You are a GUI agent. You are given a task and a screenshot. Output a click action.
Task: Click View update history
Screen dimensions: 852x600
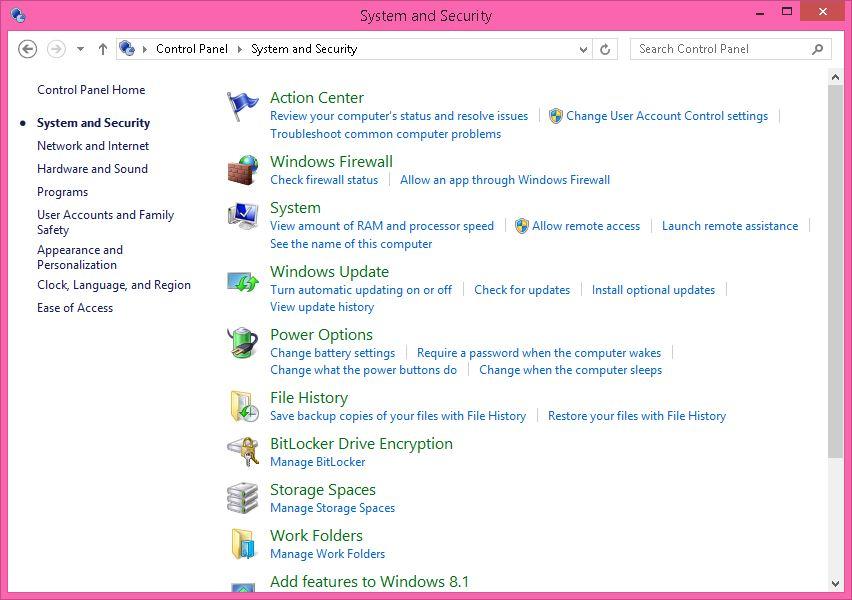pyautogui.click(x=322, y=307)
